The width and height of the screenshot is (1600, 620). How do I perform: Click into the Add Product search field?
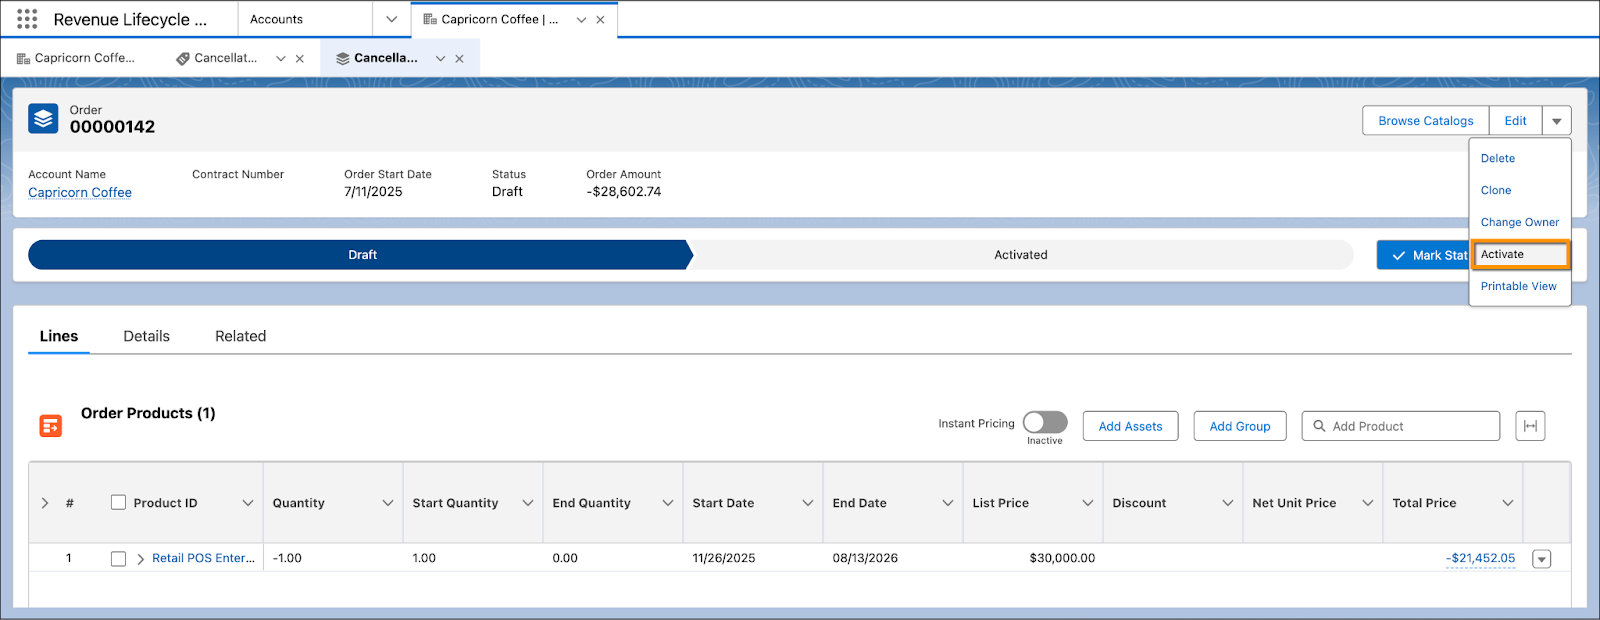coord(1401,426)
